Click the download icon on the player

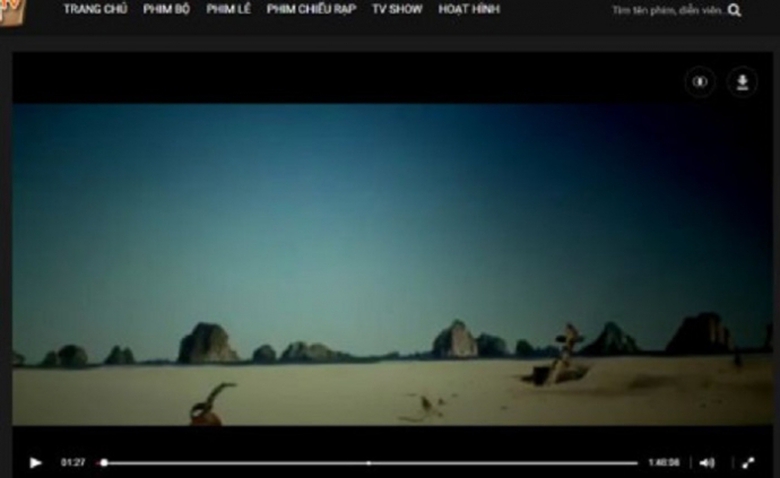coord(742,82)
